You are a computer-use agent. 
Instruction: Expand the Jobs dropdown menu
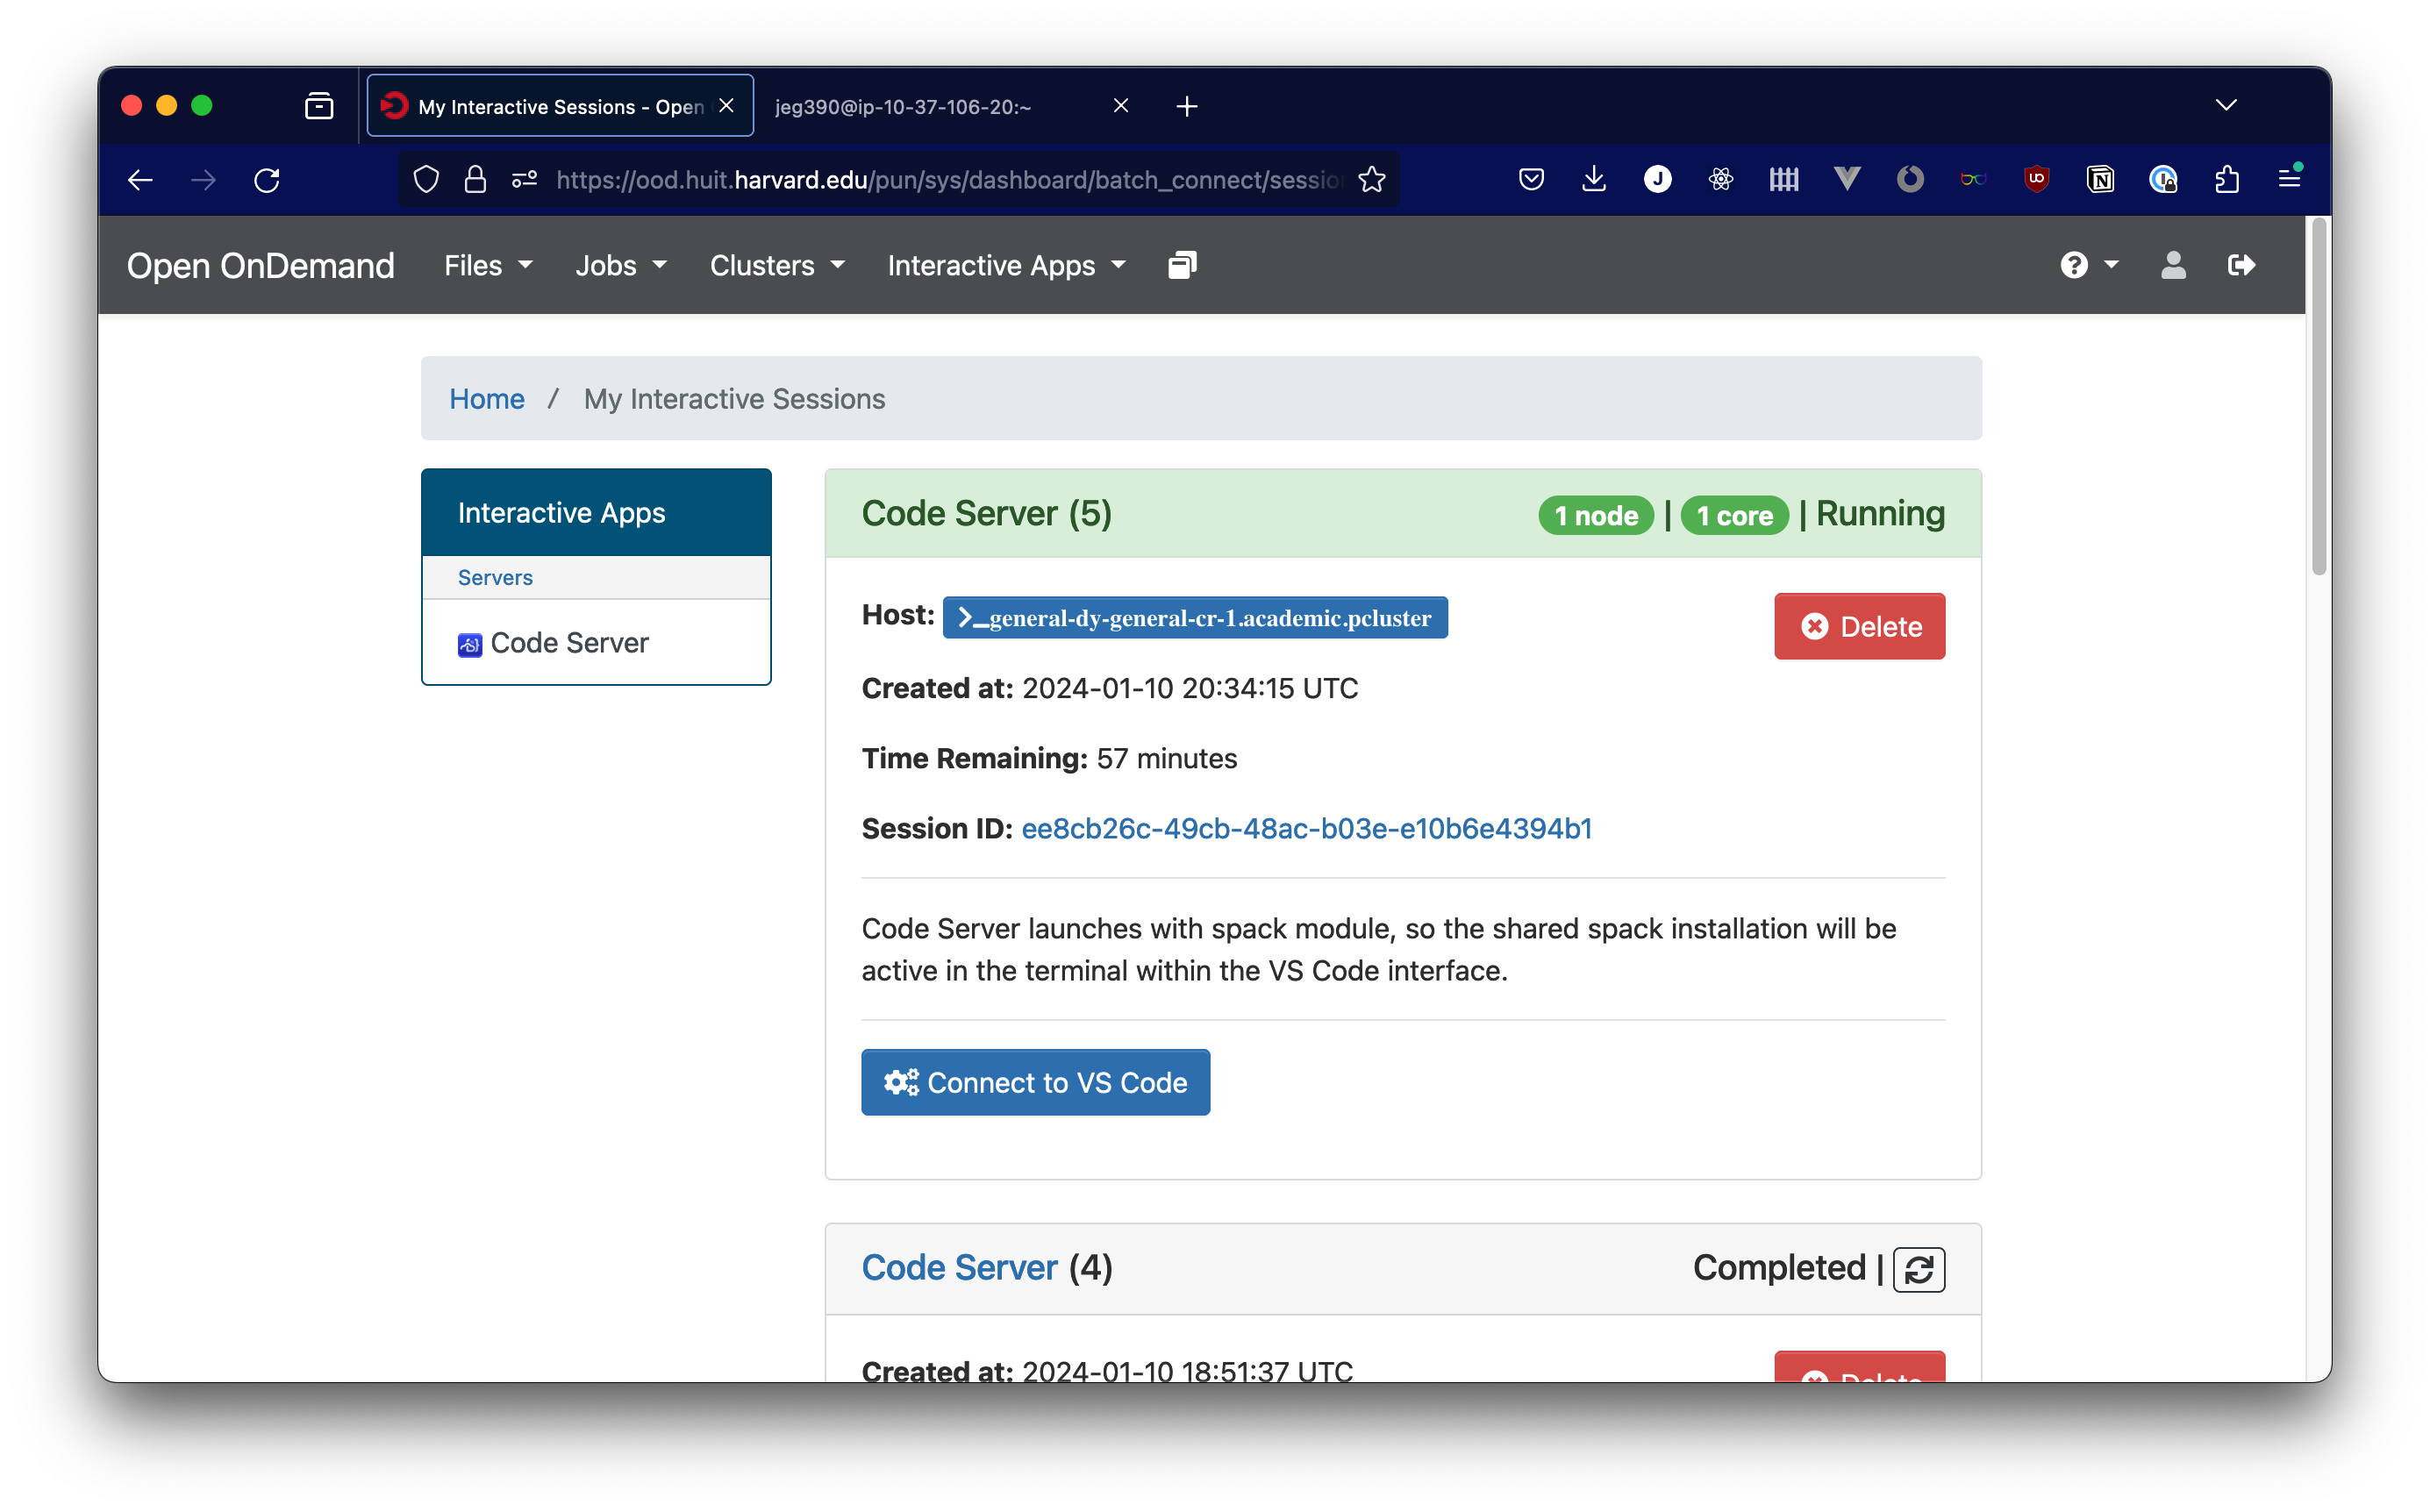coord(620,265)
